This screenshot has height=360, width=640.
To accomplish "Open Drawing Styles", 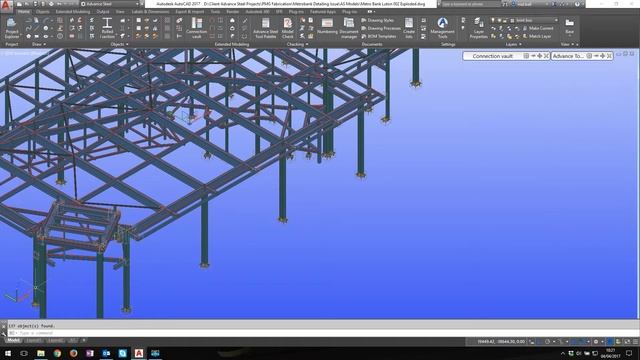I will point(378,20).
